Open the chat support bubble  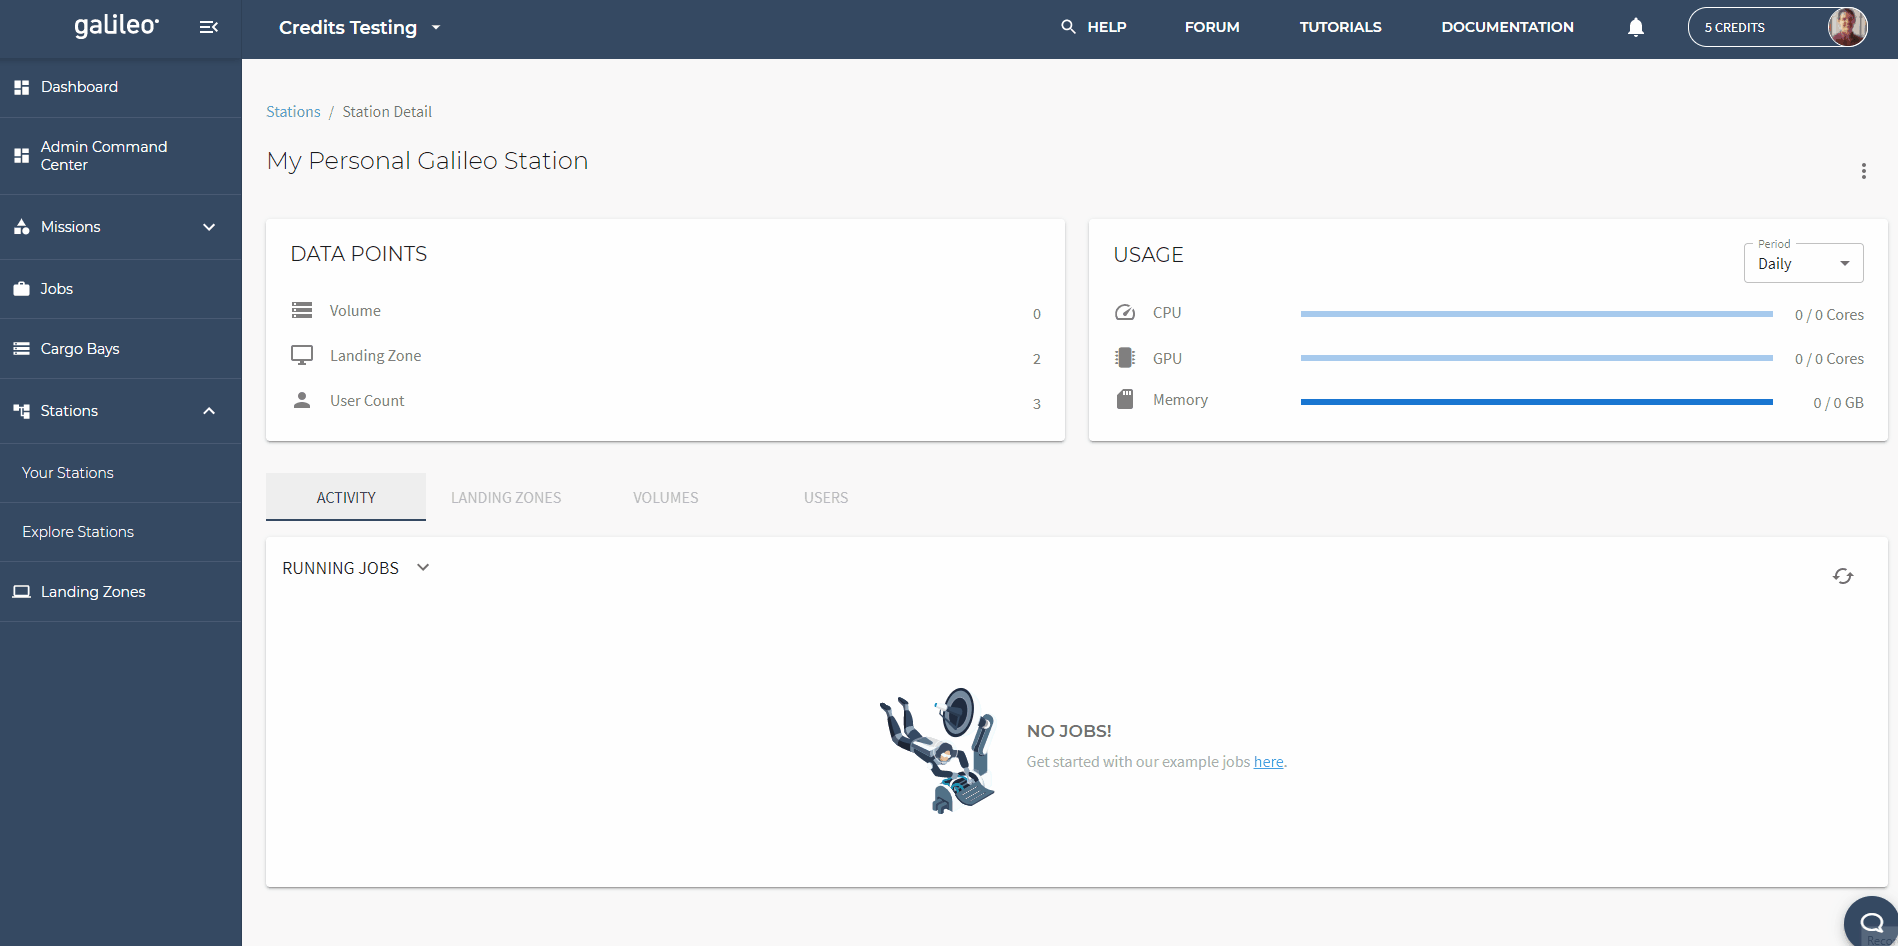pyautogui.click(x=1871, y=922)
